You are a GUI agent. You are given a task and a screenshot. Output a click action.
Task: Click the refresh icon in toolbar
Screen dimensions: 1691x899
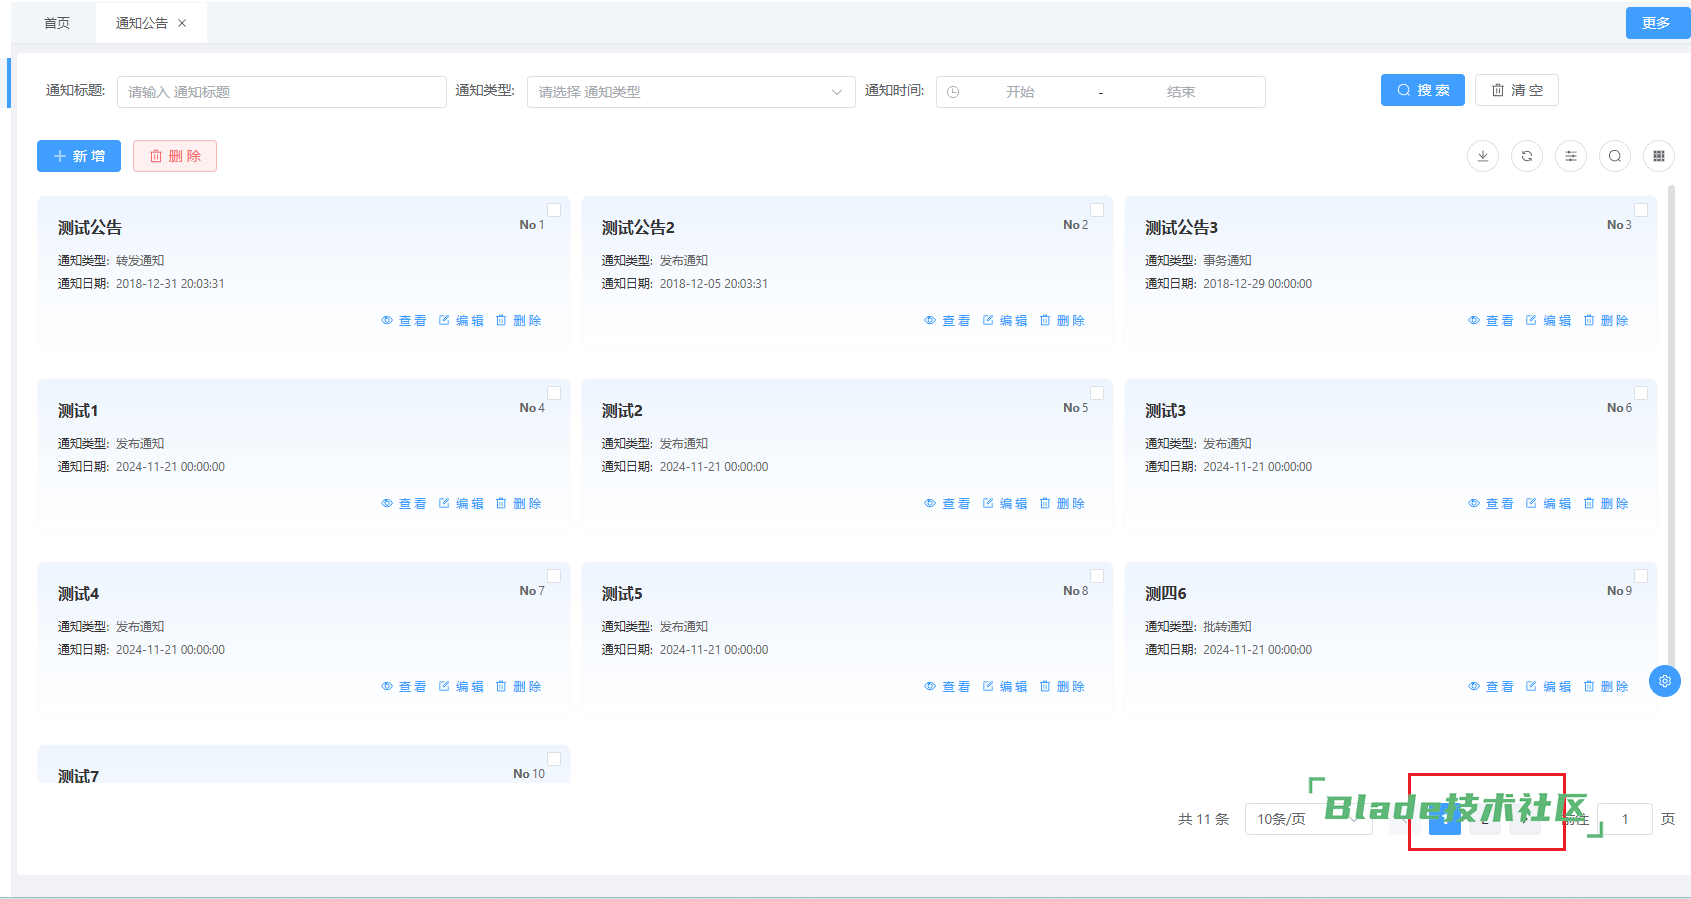pyautogui.click(x=1526, y=156)
